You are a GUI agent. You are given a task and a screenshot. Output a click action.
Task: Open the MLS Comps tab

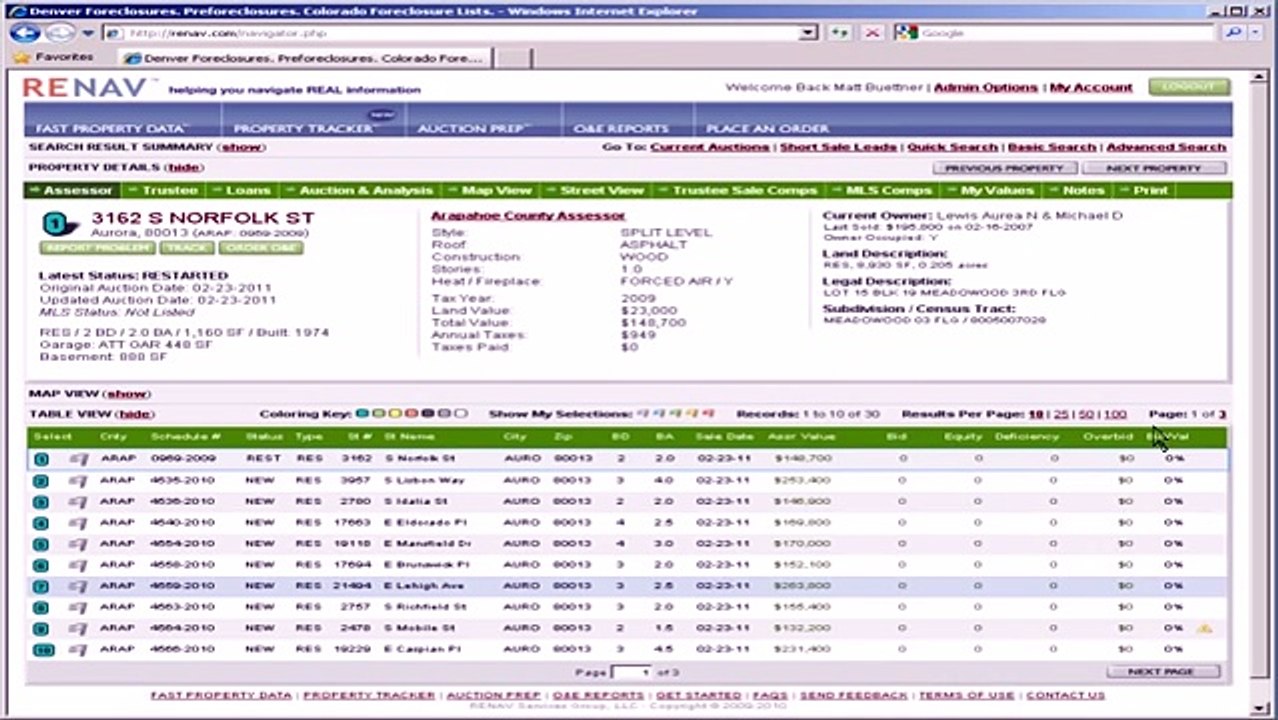click(881, 190)
